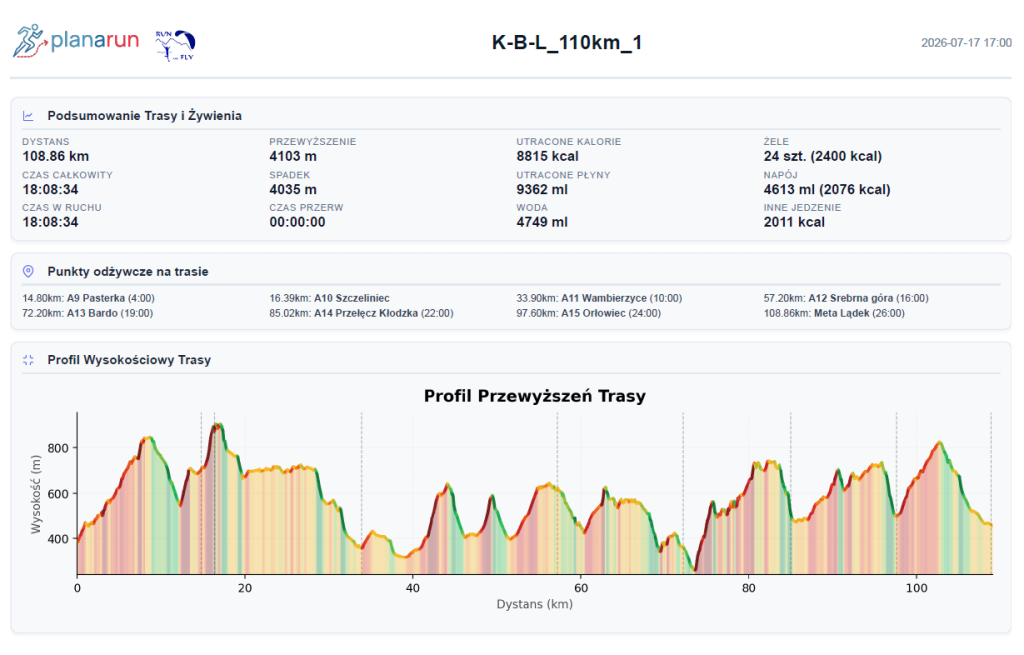The width and height of the screenshot is (1024, 655).
Task: Click the break time value 00:00:00
Action: pyautogui.click(x=297, y=222)
